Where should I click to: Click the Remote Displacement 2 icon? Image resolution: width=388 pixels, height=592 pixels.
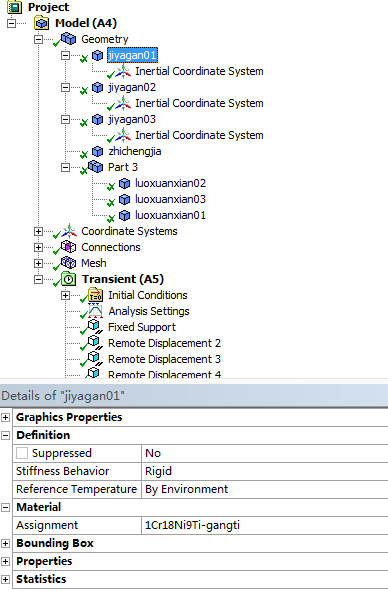(95, 343)
